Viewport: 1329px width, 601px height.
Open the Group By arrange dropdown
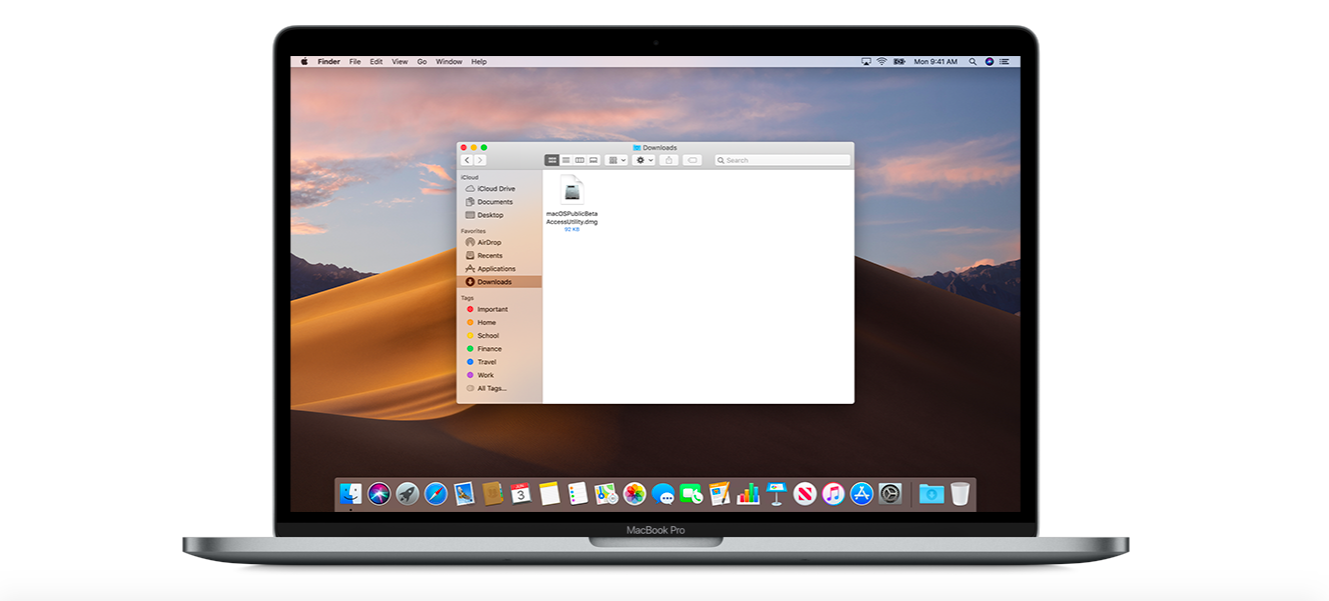pos(617,160)
